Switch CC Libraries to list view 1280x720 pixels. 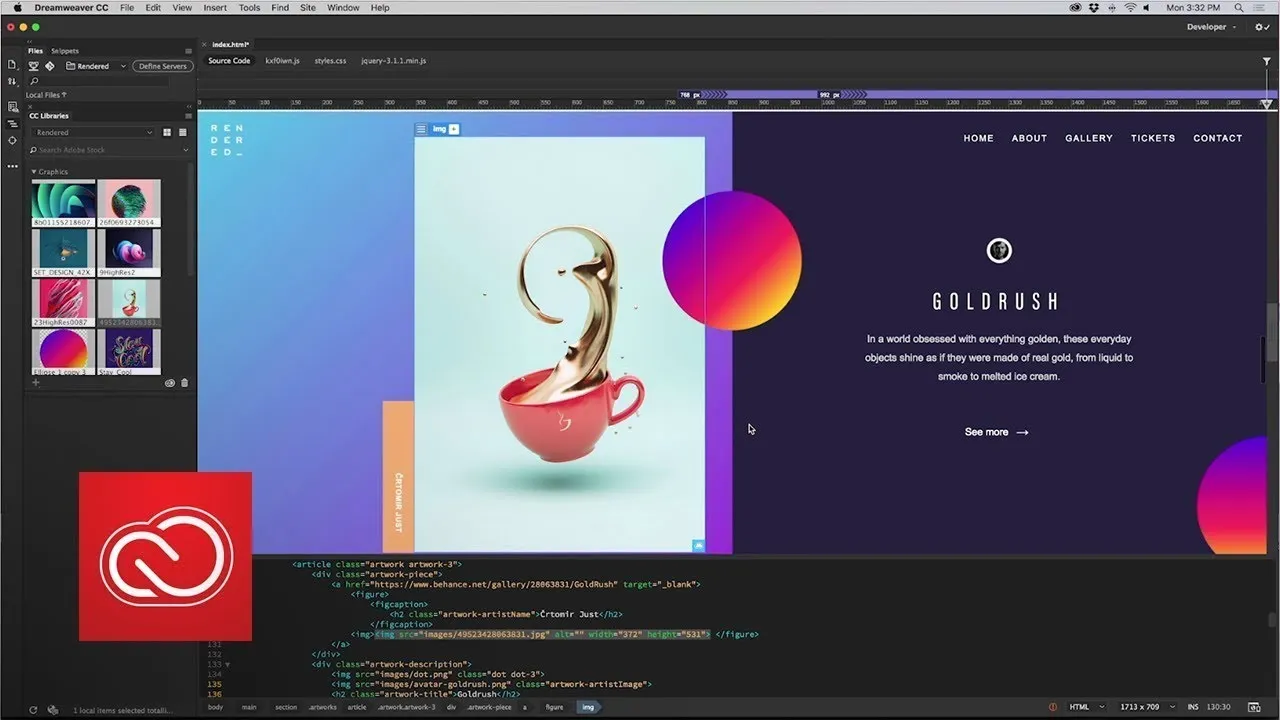(183, 132)
